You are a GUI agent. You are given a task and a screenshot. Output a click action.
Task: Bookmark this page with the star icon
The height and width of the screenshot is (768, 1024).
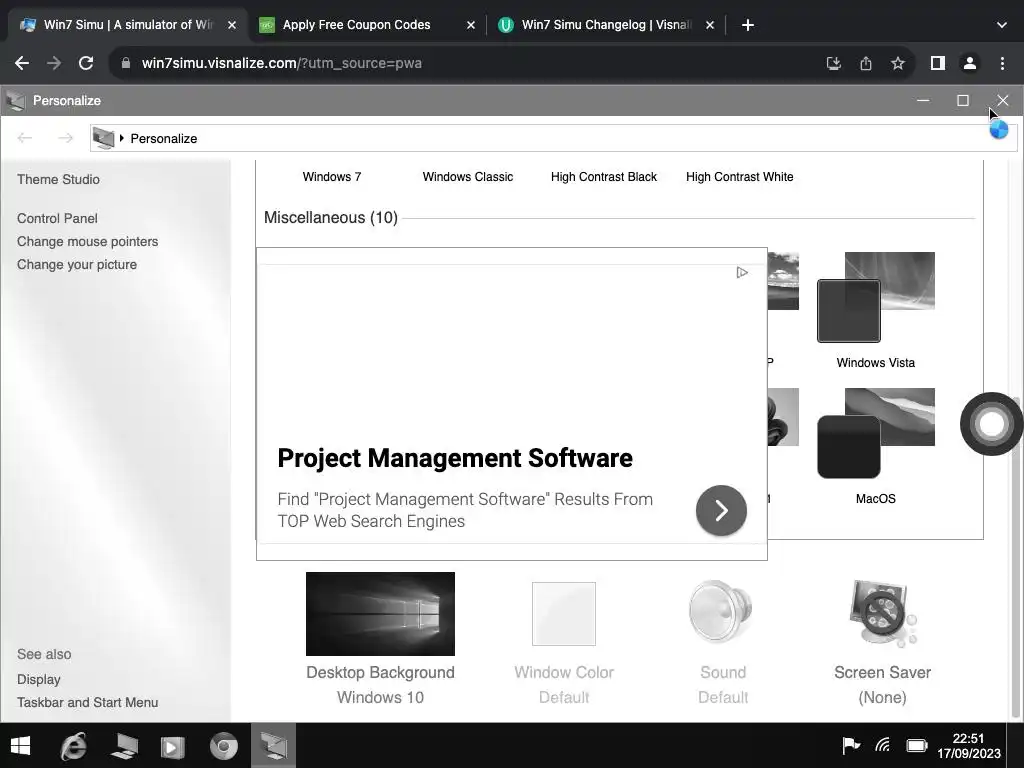click(898, 63)
